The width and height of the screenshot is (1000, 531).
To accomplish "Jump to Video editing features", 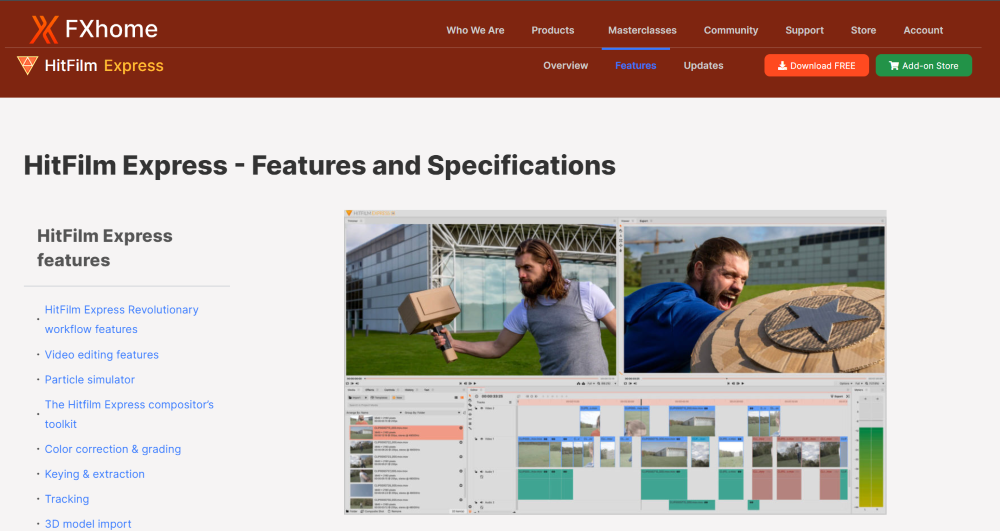I will [x=101, y=354].
